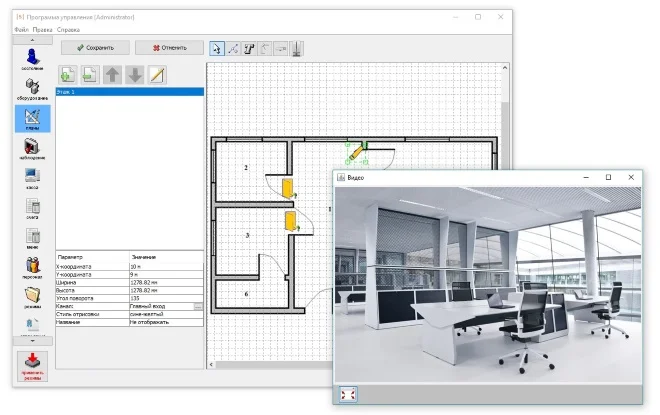The width and height of the screenshot is (660, 415).
Task: Click the add floor plan icon
Action: 67,75
